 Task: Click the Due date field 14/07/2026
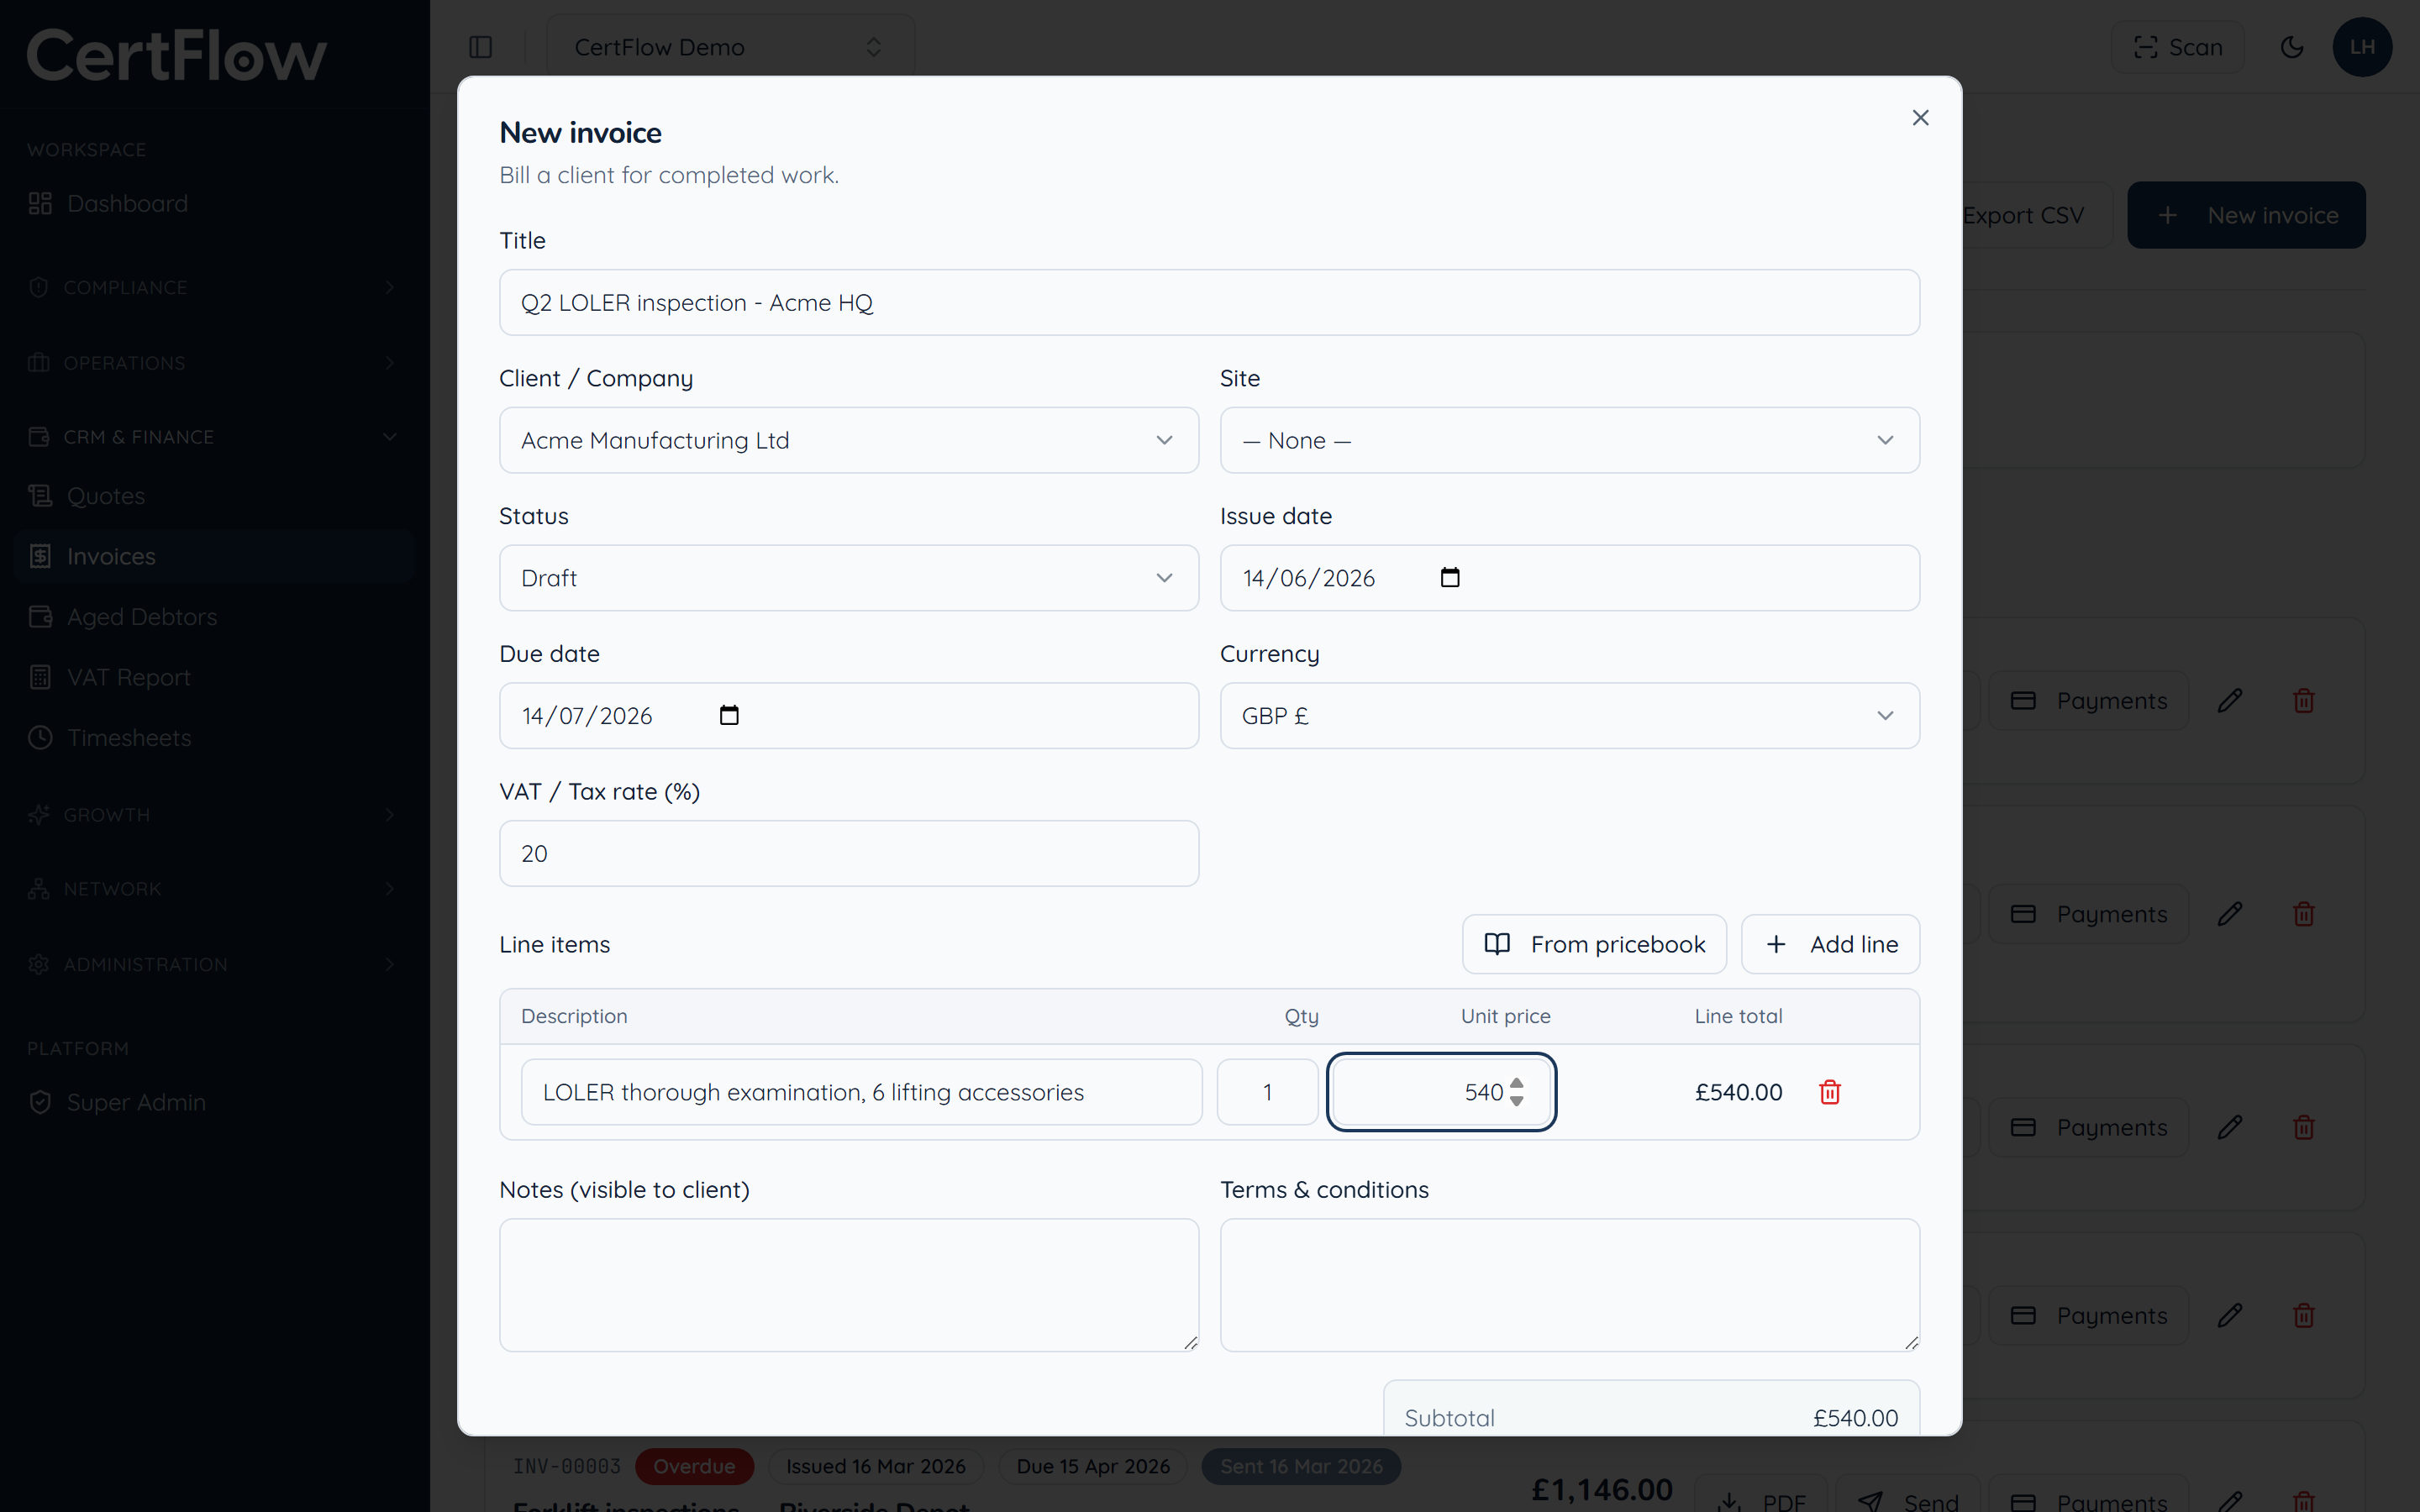849,716
